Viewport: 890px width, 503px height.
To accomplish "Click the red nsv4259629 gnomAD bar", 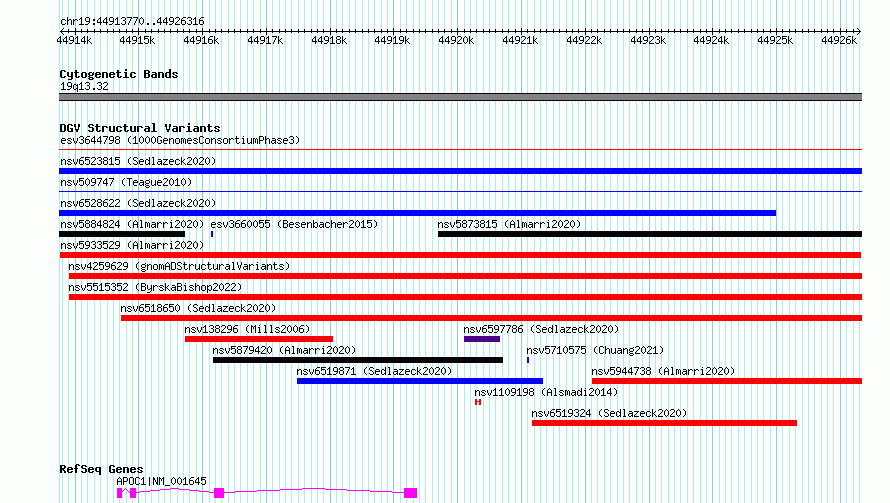I will 465,276.
